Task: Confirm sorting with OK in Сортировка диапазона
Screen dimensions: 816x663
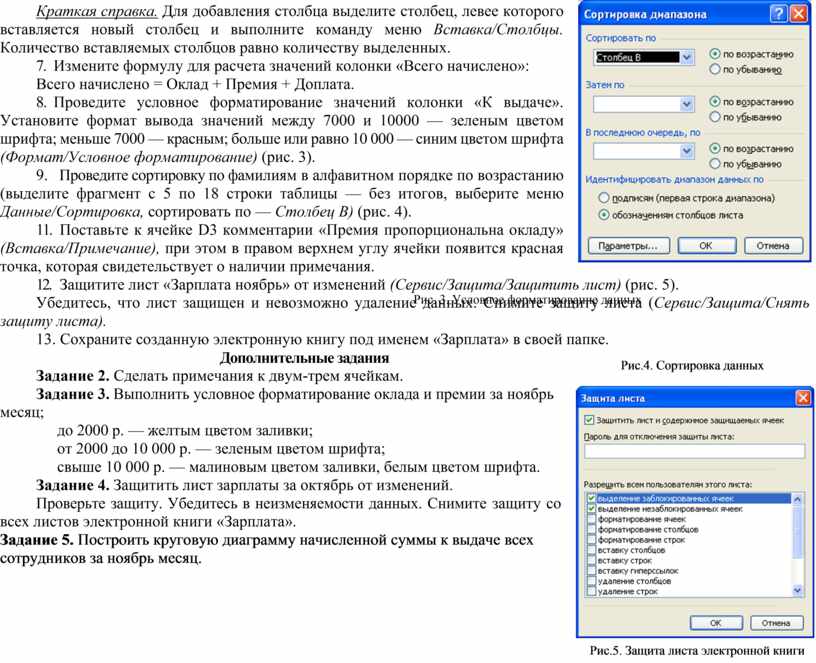Action: point(707,246)
